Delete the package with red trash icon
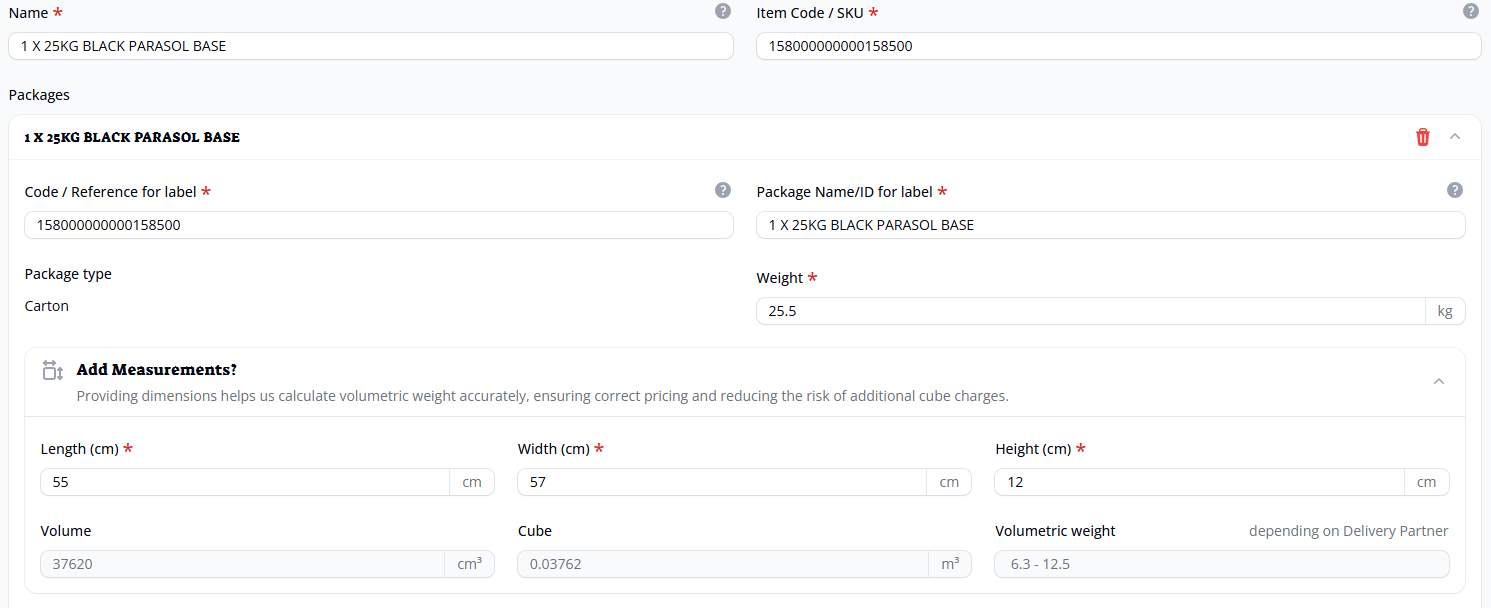The height and width of the screenshot is (608, 1491). coord(1422,137)
